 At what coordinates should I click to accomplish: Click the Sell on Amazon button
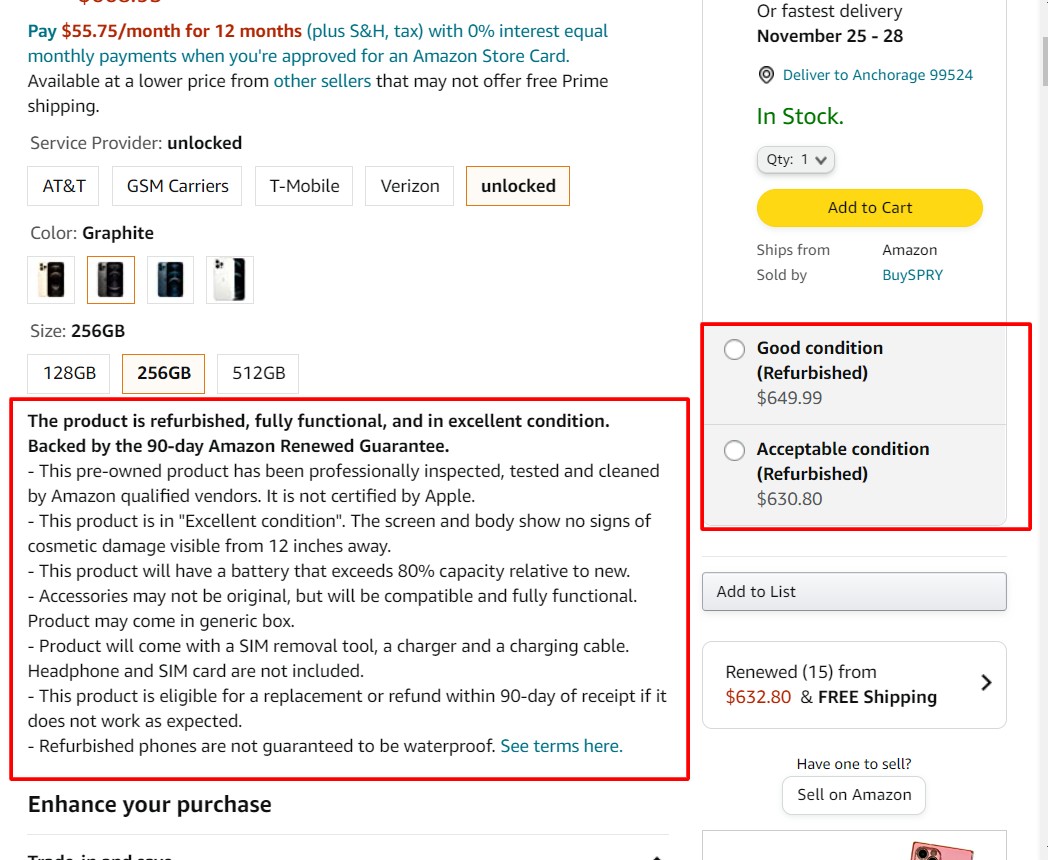(x=854, y=795)
